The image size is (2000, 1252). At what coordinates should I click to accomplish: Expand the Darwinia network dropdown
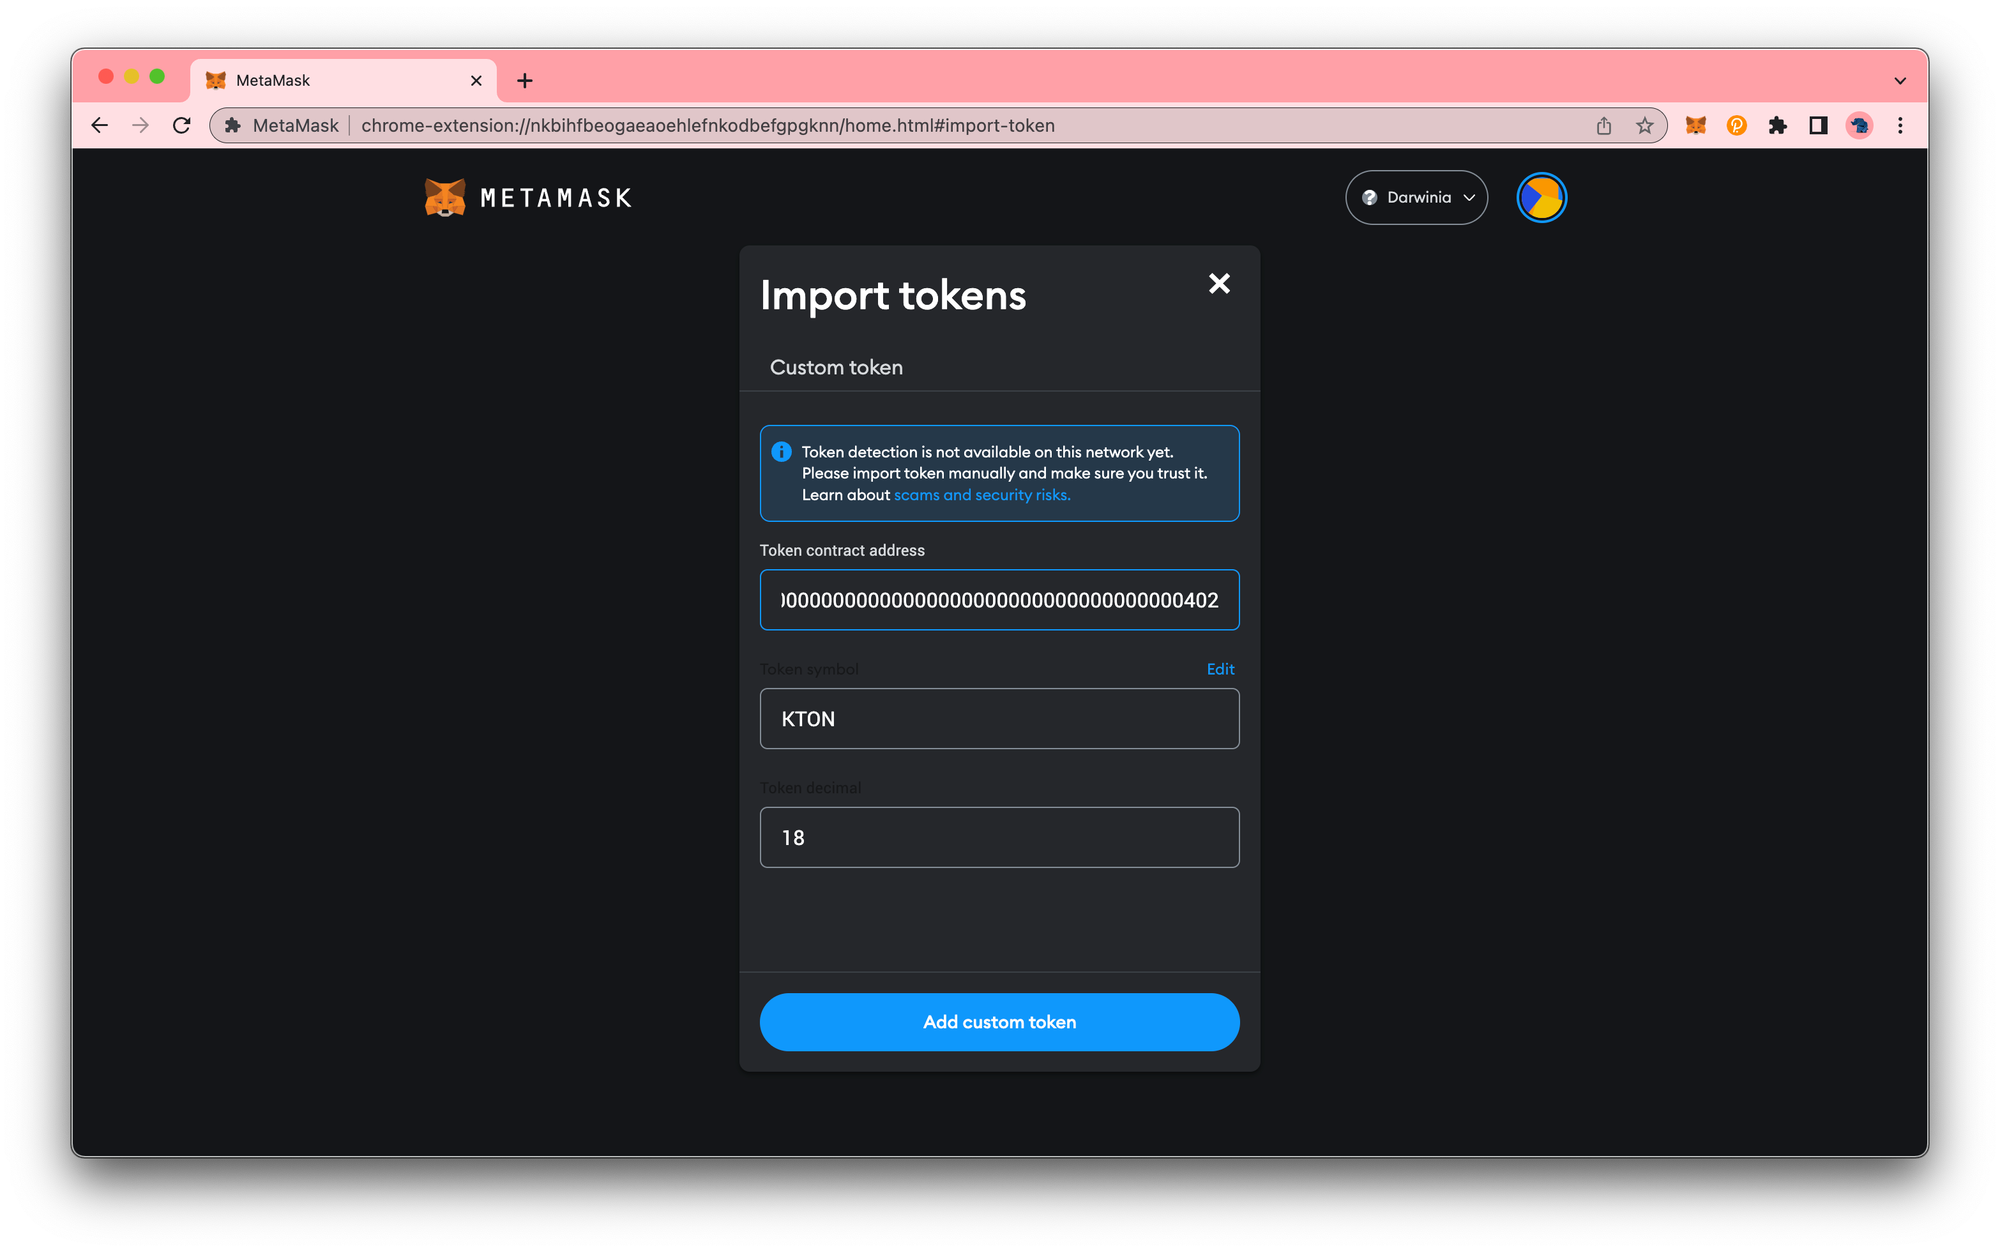pyautogui.click(x=1416, y=198)
